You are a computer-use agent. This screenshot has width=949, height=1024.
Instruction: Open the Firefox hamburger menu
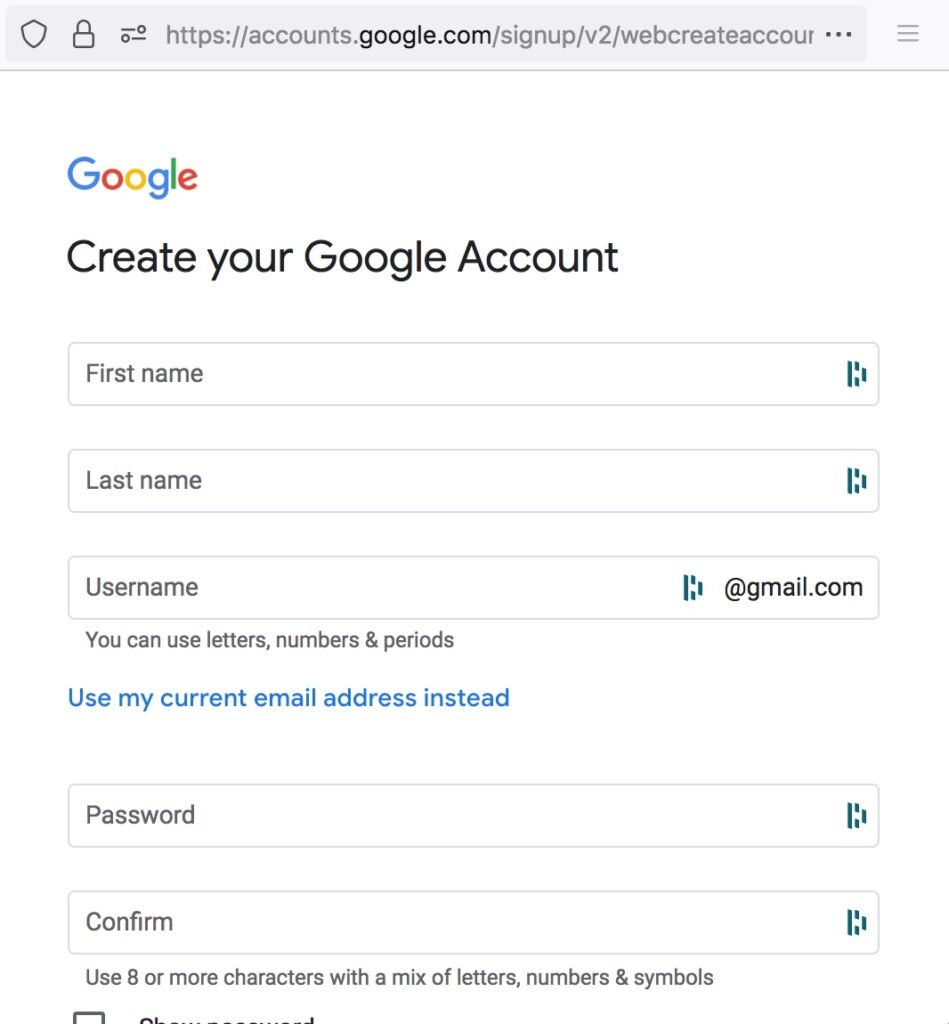coord(908,35)
